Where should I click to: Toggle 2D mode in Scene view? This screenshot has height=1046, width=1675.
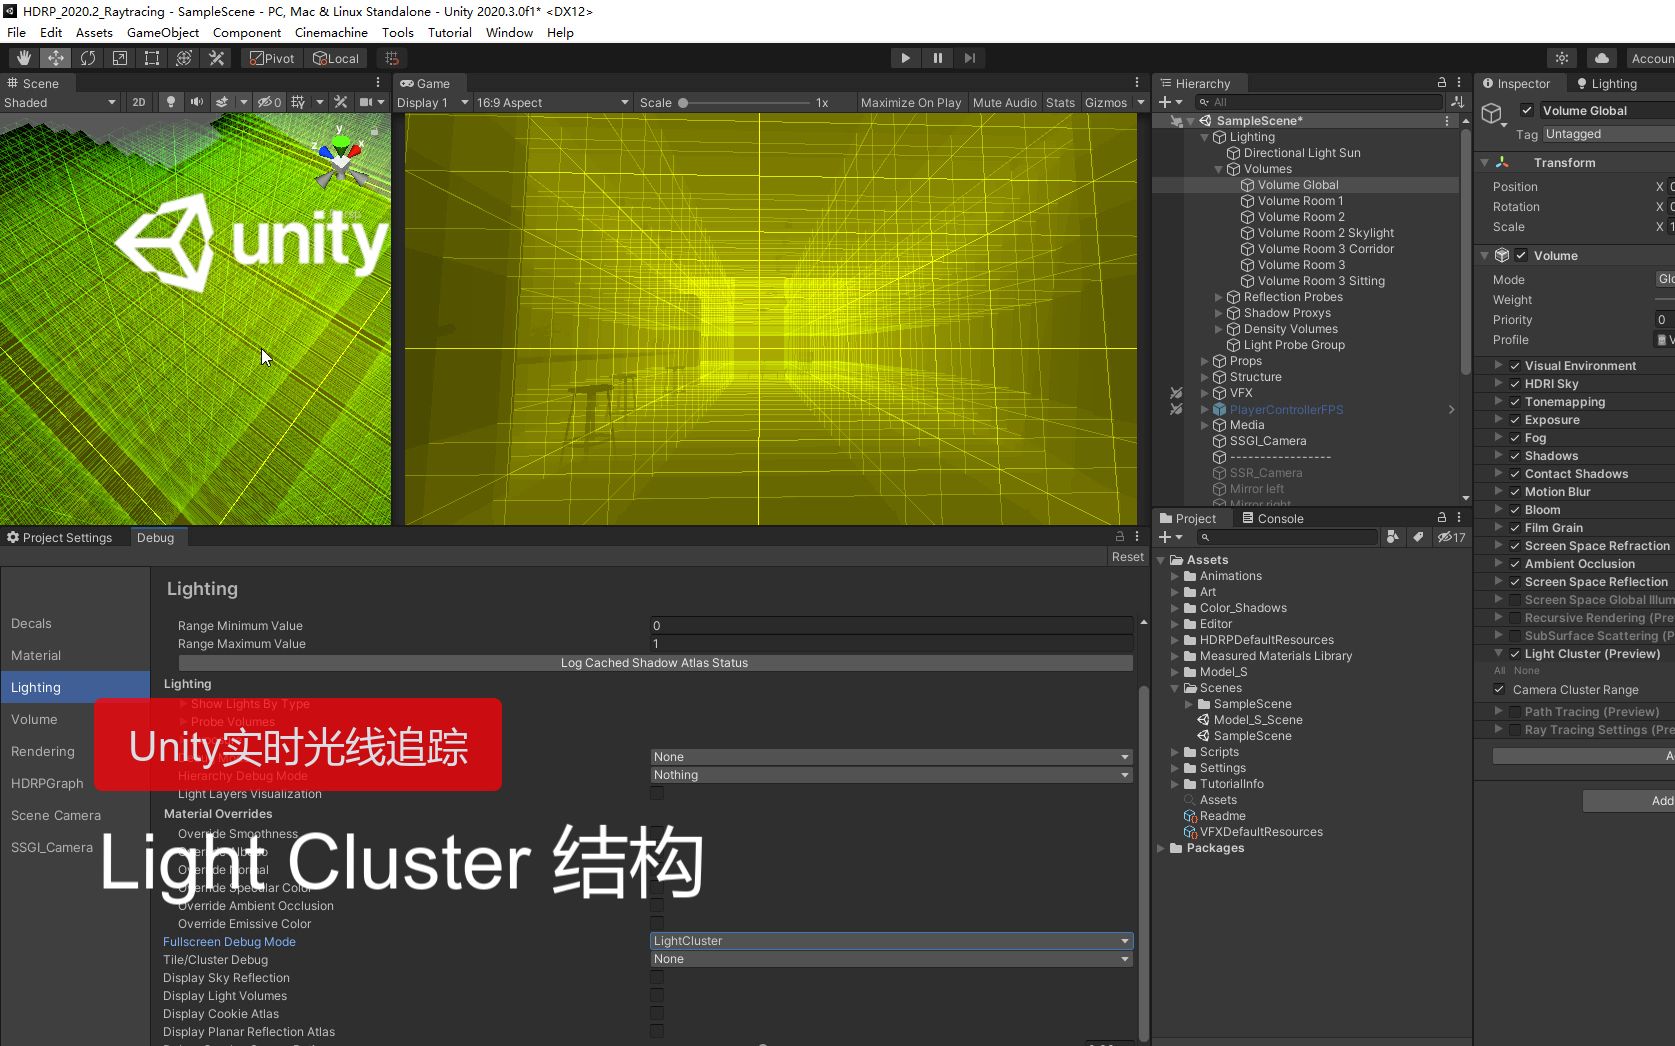(x=139, y=102)
